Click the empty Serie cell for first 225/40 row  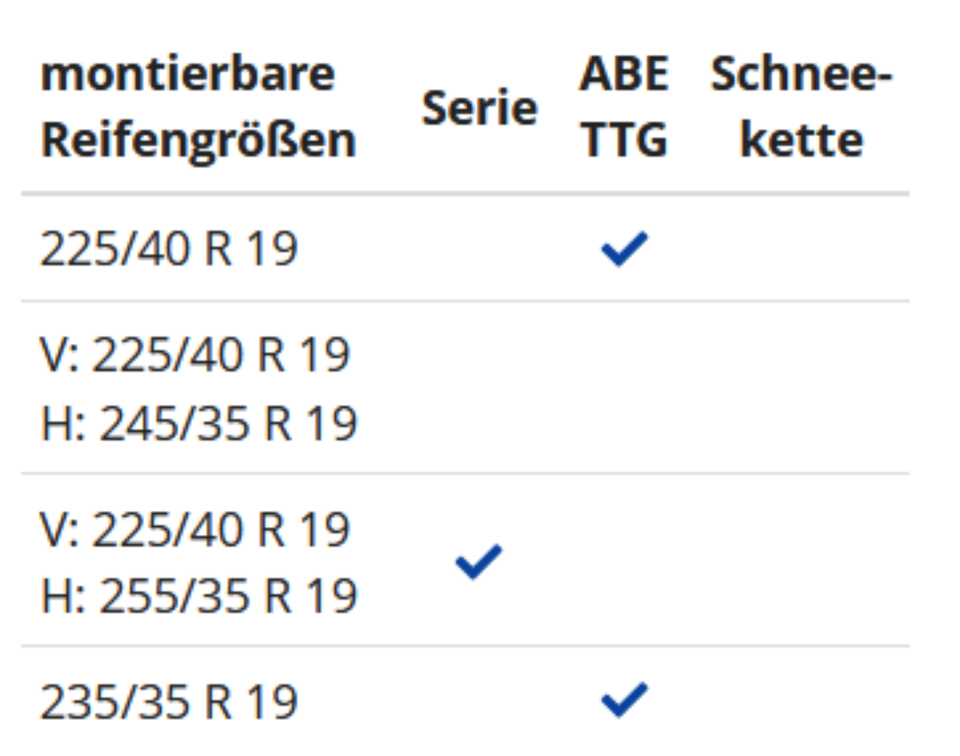pos(479,248)
